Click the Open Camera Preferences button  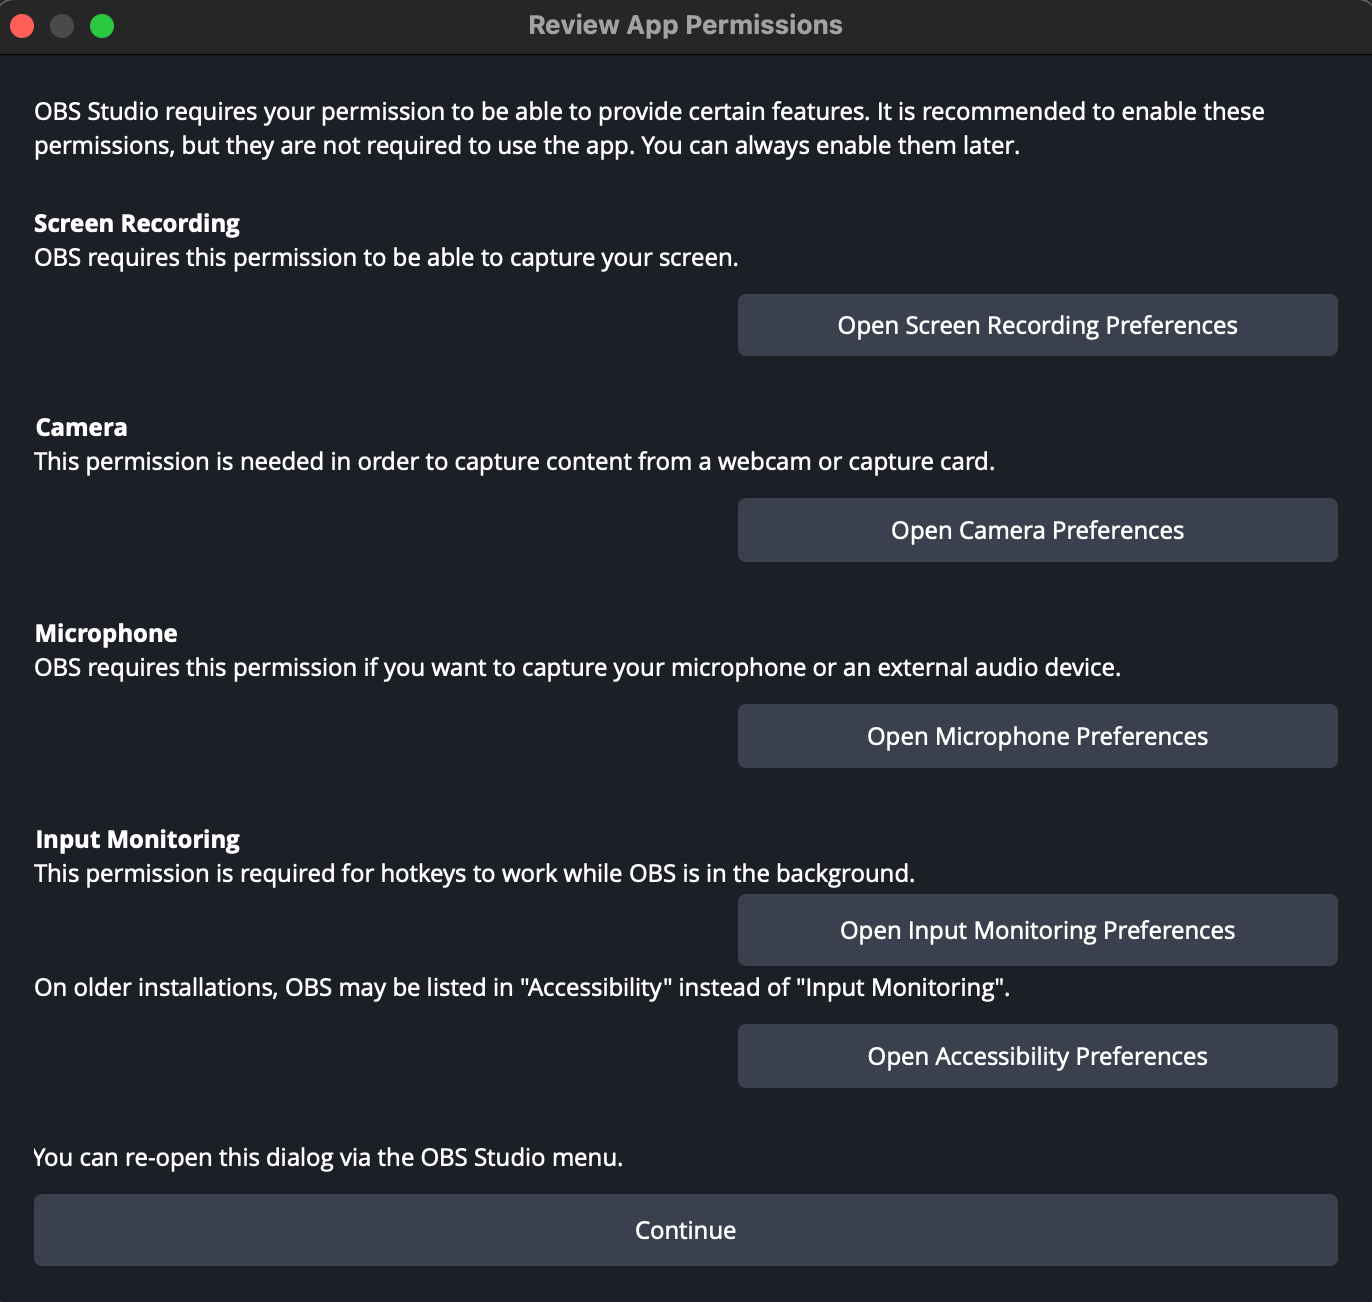[x=1037, y=530]
